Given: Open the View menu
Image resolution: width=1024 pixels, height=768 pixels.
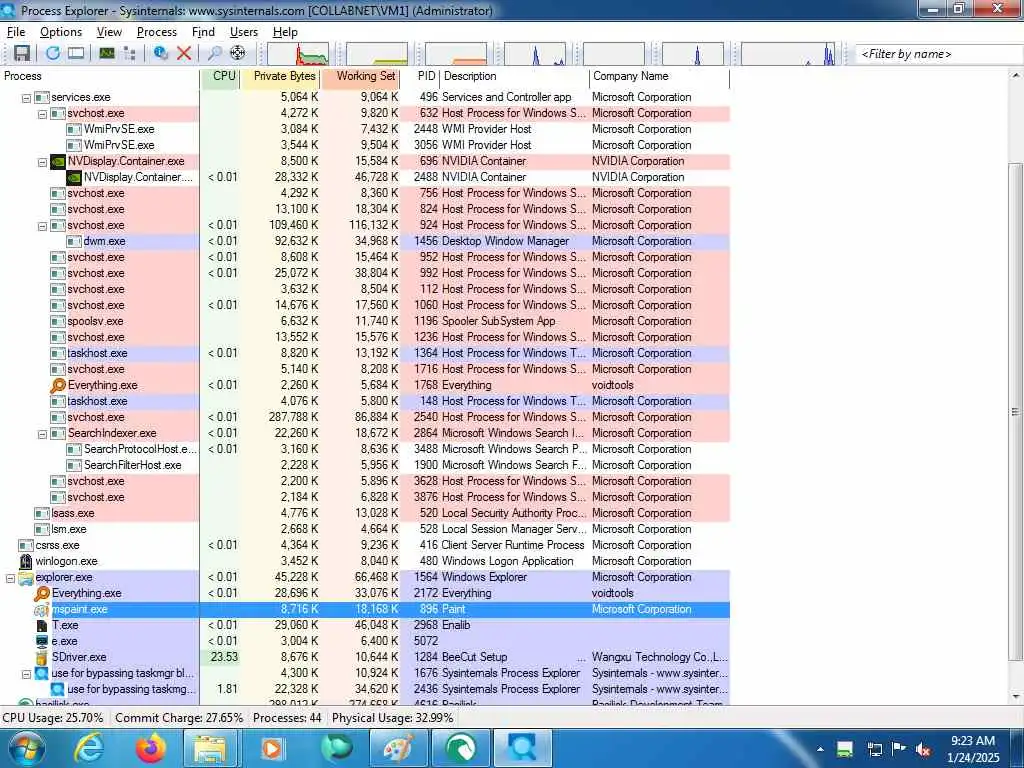Looking at the screenshot, I should 109,32.
